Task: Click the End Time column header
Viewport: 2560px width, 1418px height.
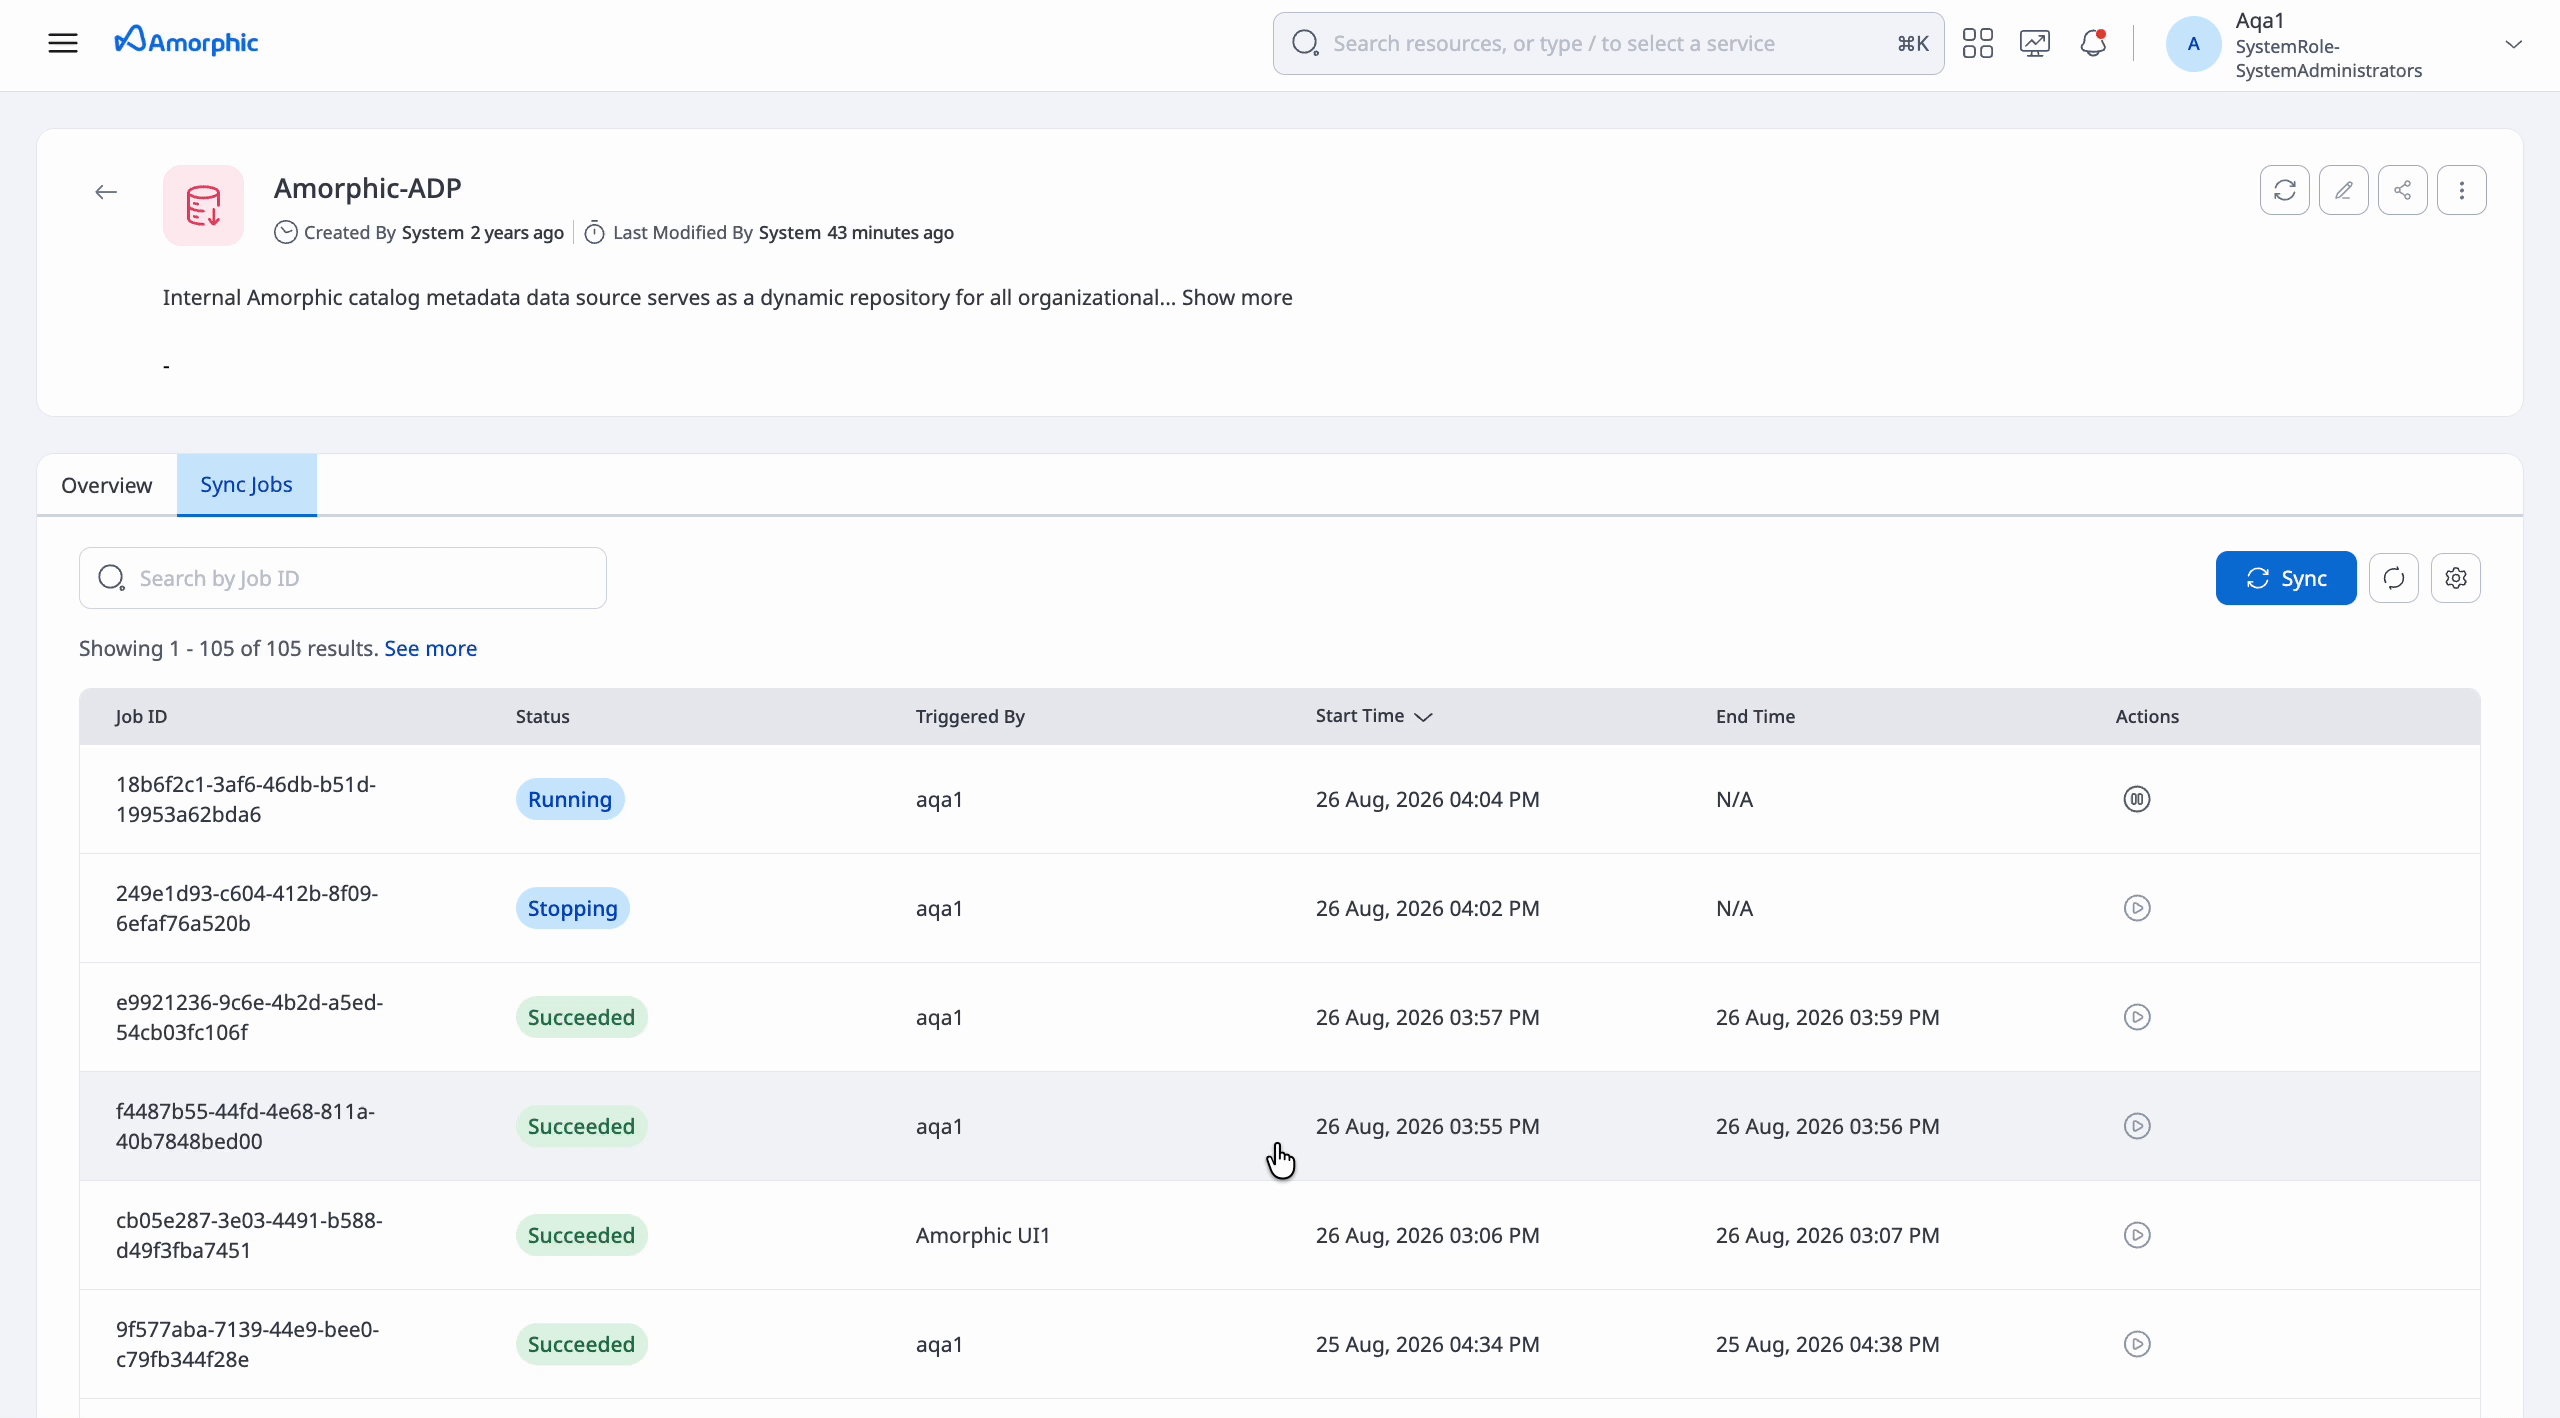Action: pyautogui.click(x=1755, y=717)
